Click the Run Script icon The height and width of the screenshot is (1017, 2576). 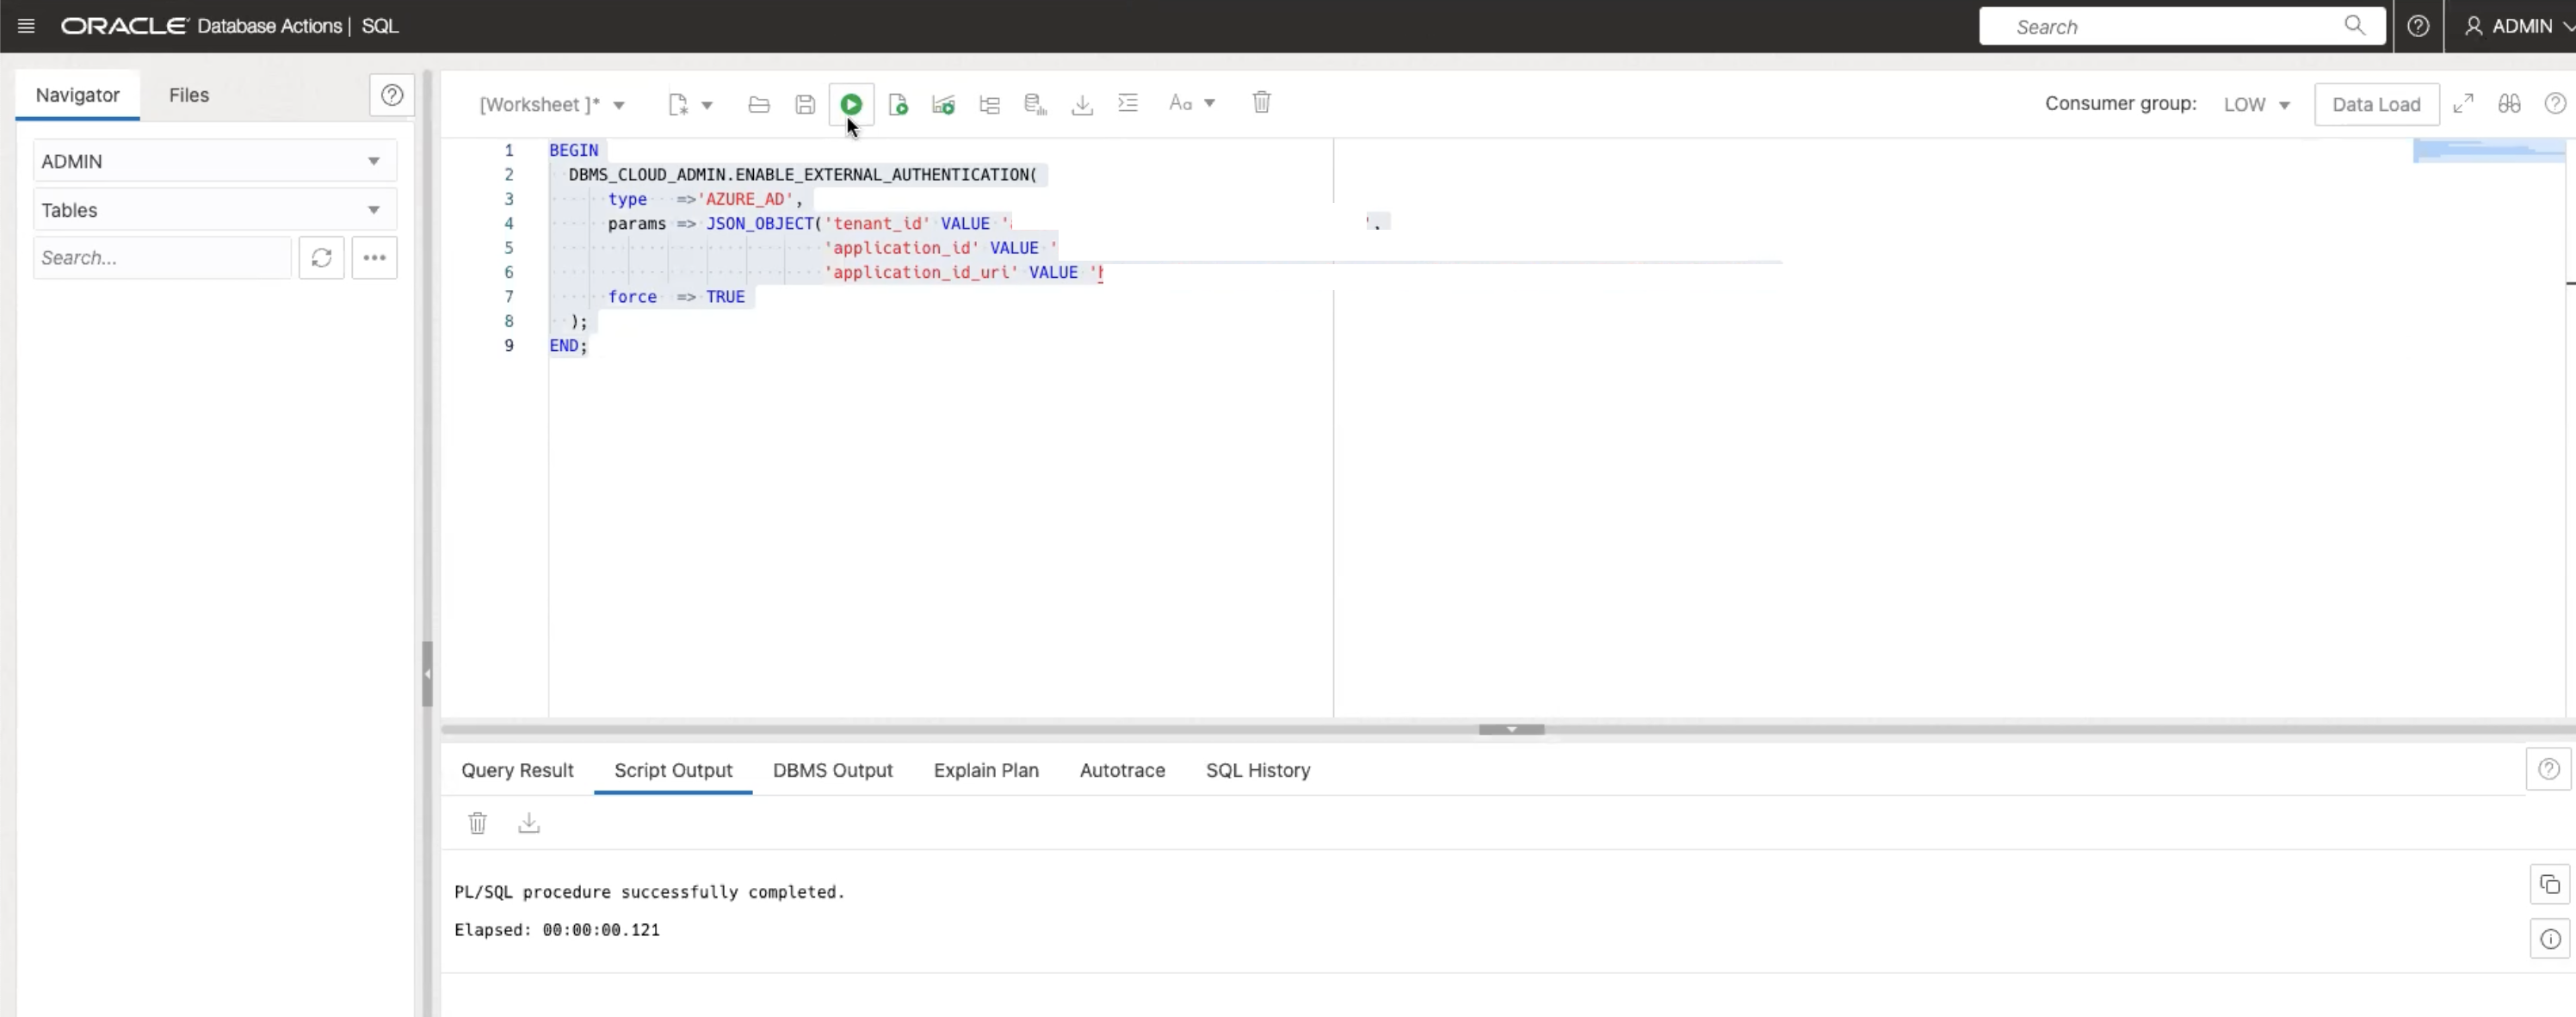[898, 104]
